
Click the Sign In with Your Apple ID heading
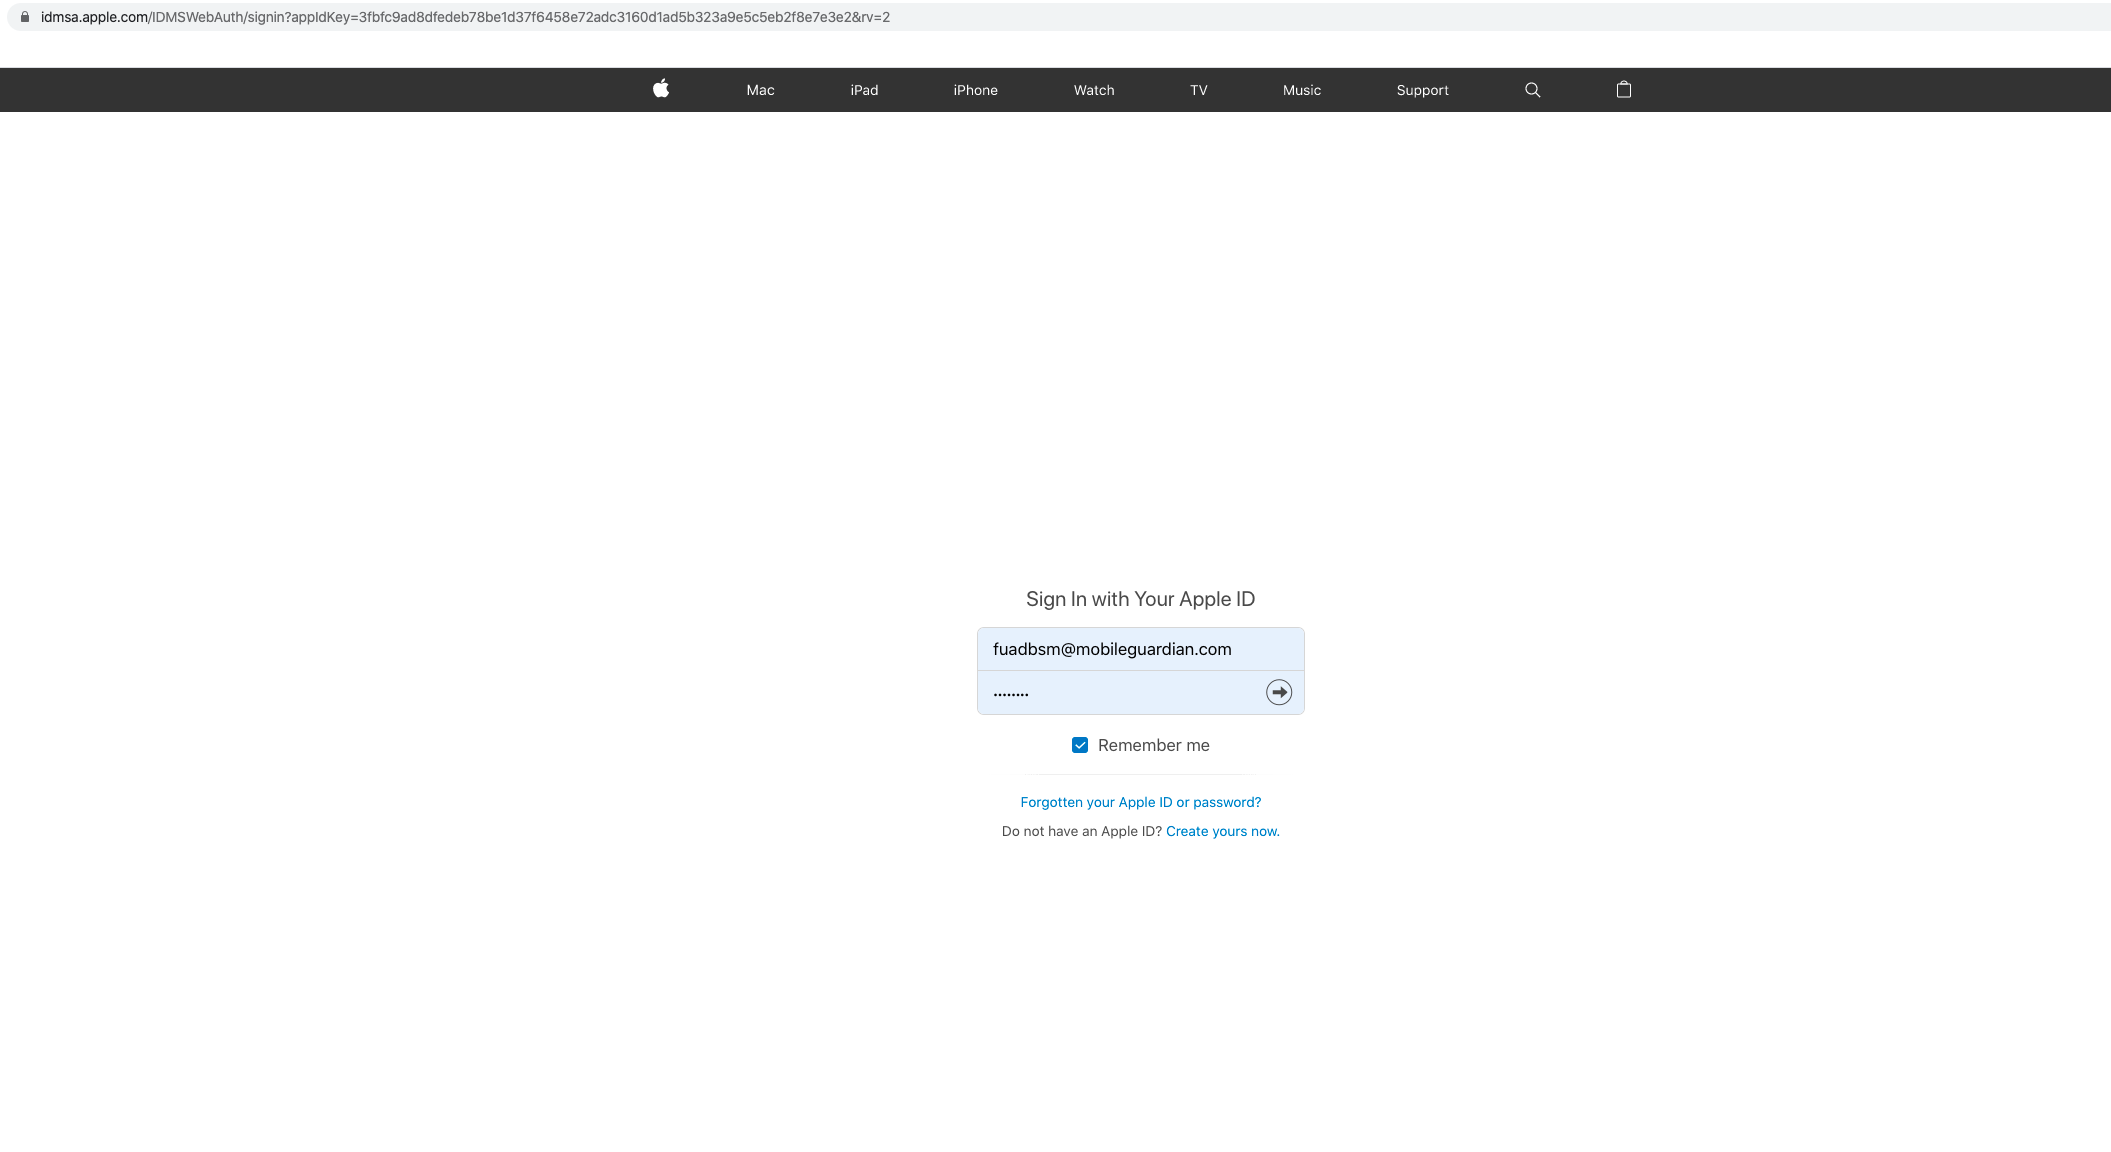coord(1140,599)
